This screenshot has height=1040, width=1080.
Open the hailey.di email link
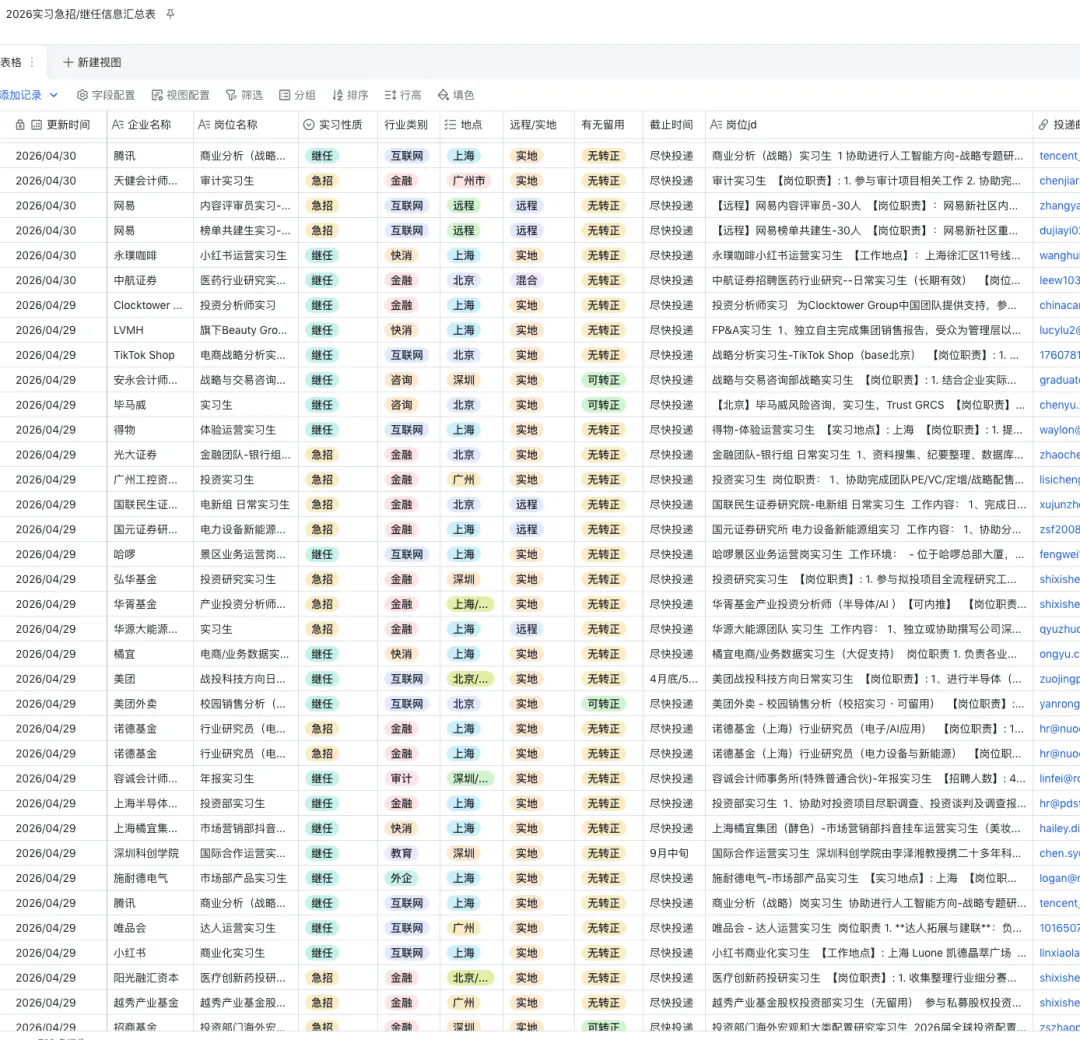tap(1059, 829)
